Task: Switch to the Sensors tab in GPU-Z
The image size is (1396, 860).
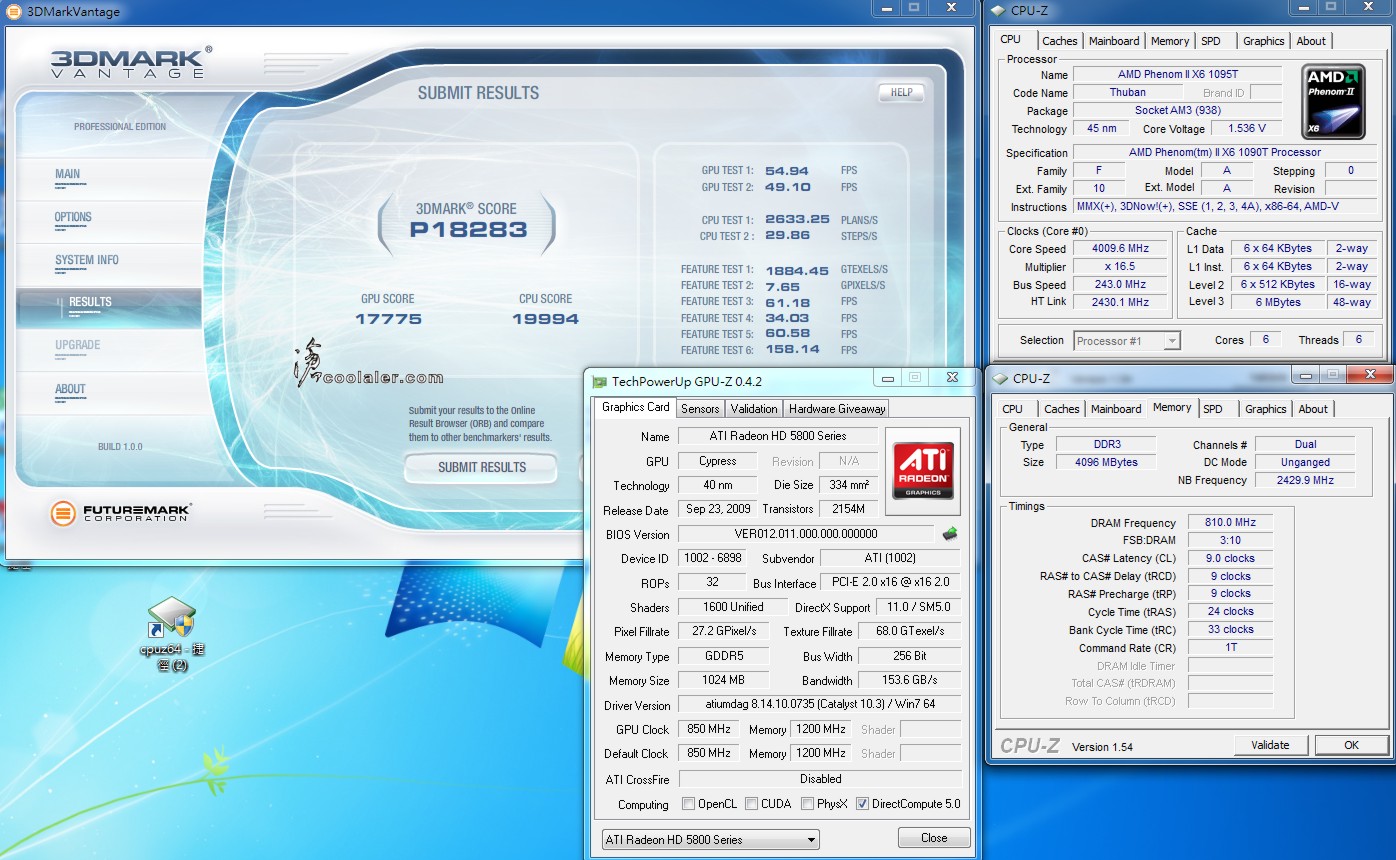Action: tap(700, 408)
